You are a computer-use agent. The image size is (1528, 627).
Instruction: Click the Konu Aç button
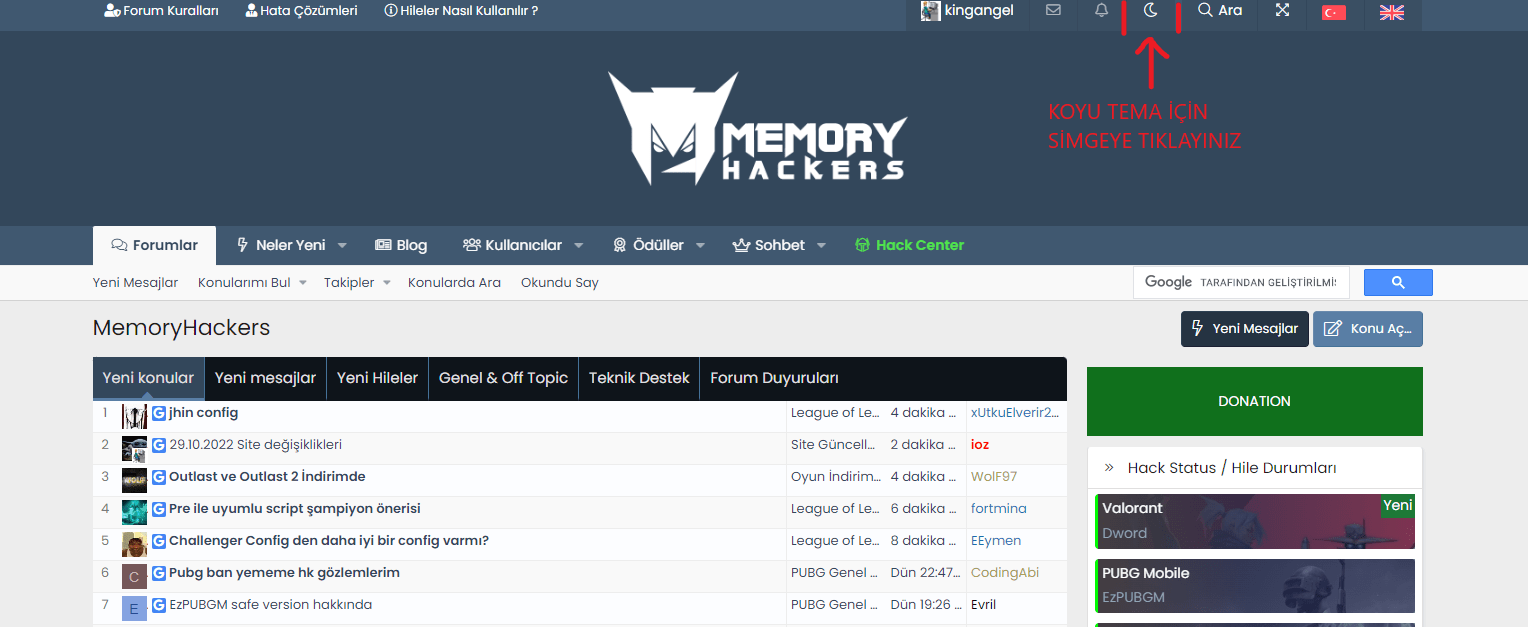[x=1368, y=329]
